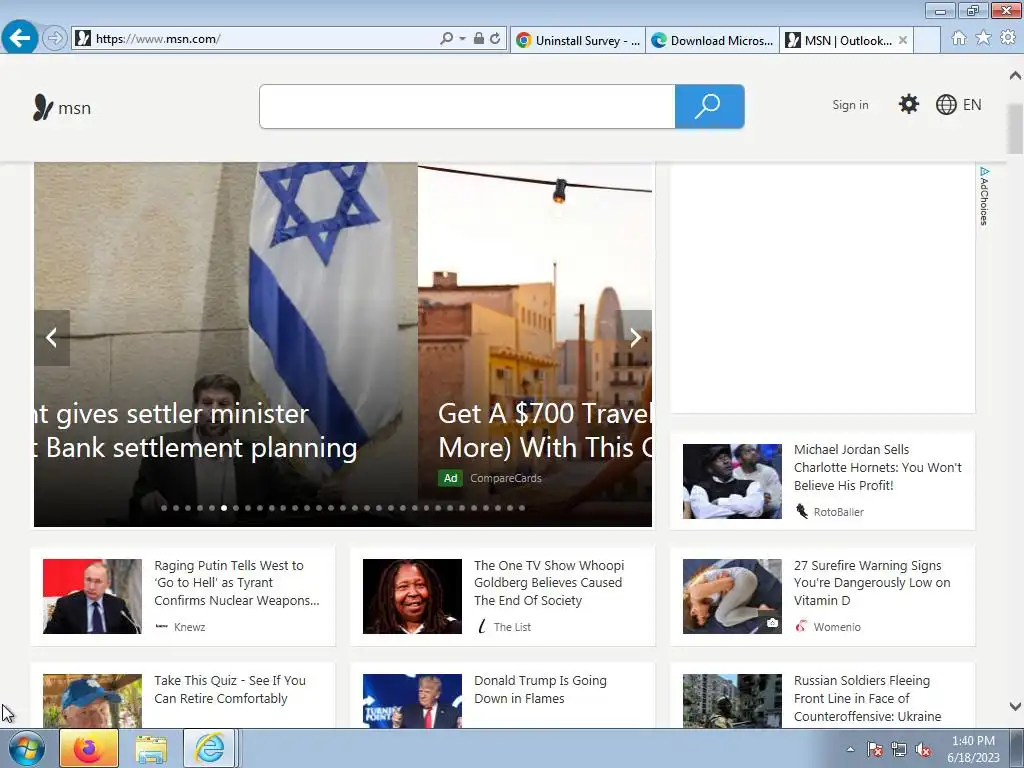Open a new blank tab
This screenshot has width=1024, height=768.
pyautogui.click(x=927, y=40)
